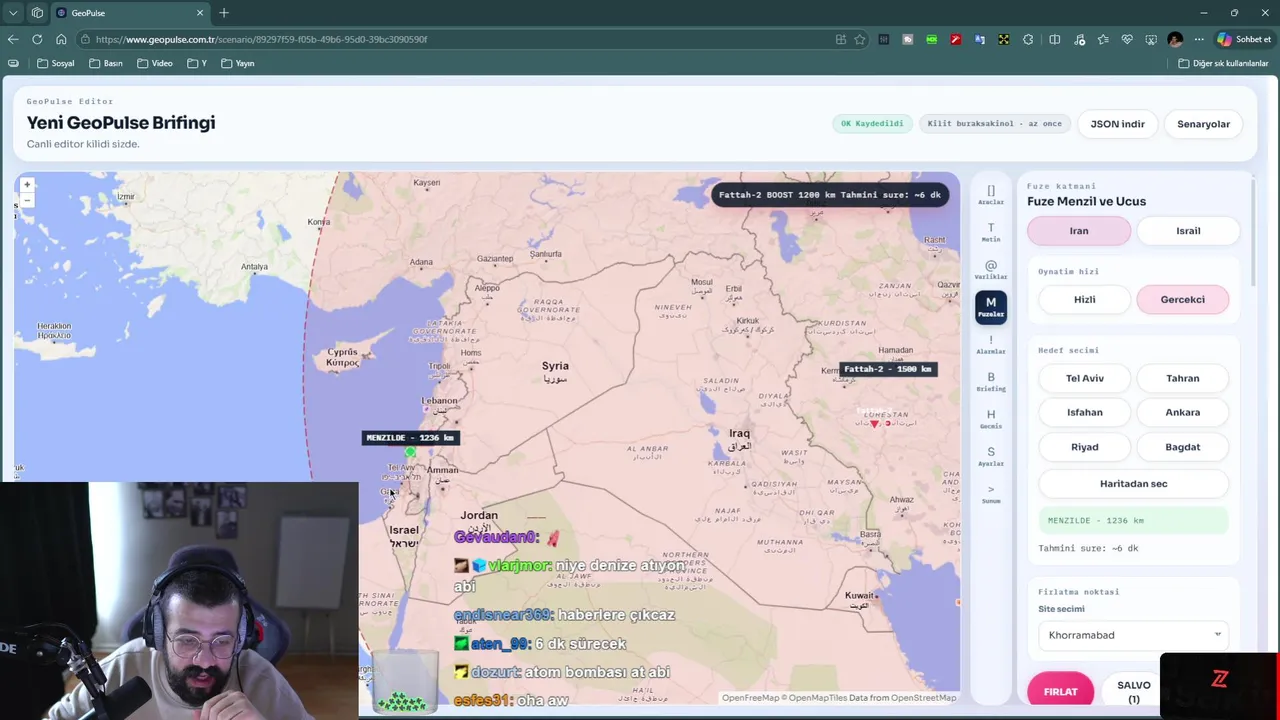Screen dimensions: 1280x720
Task: Choose Ankara as target
Action: click(x=1182, y=412)
